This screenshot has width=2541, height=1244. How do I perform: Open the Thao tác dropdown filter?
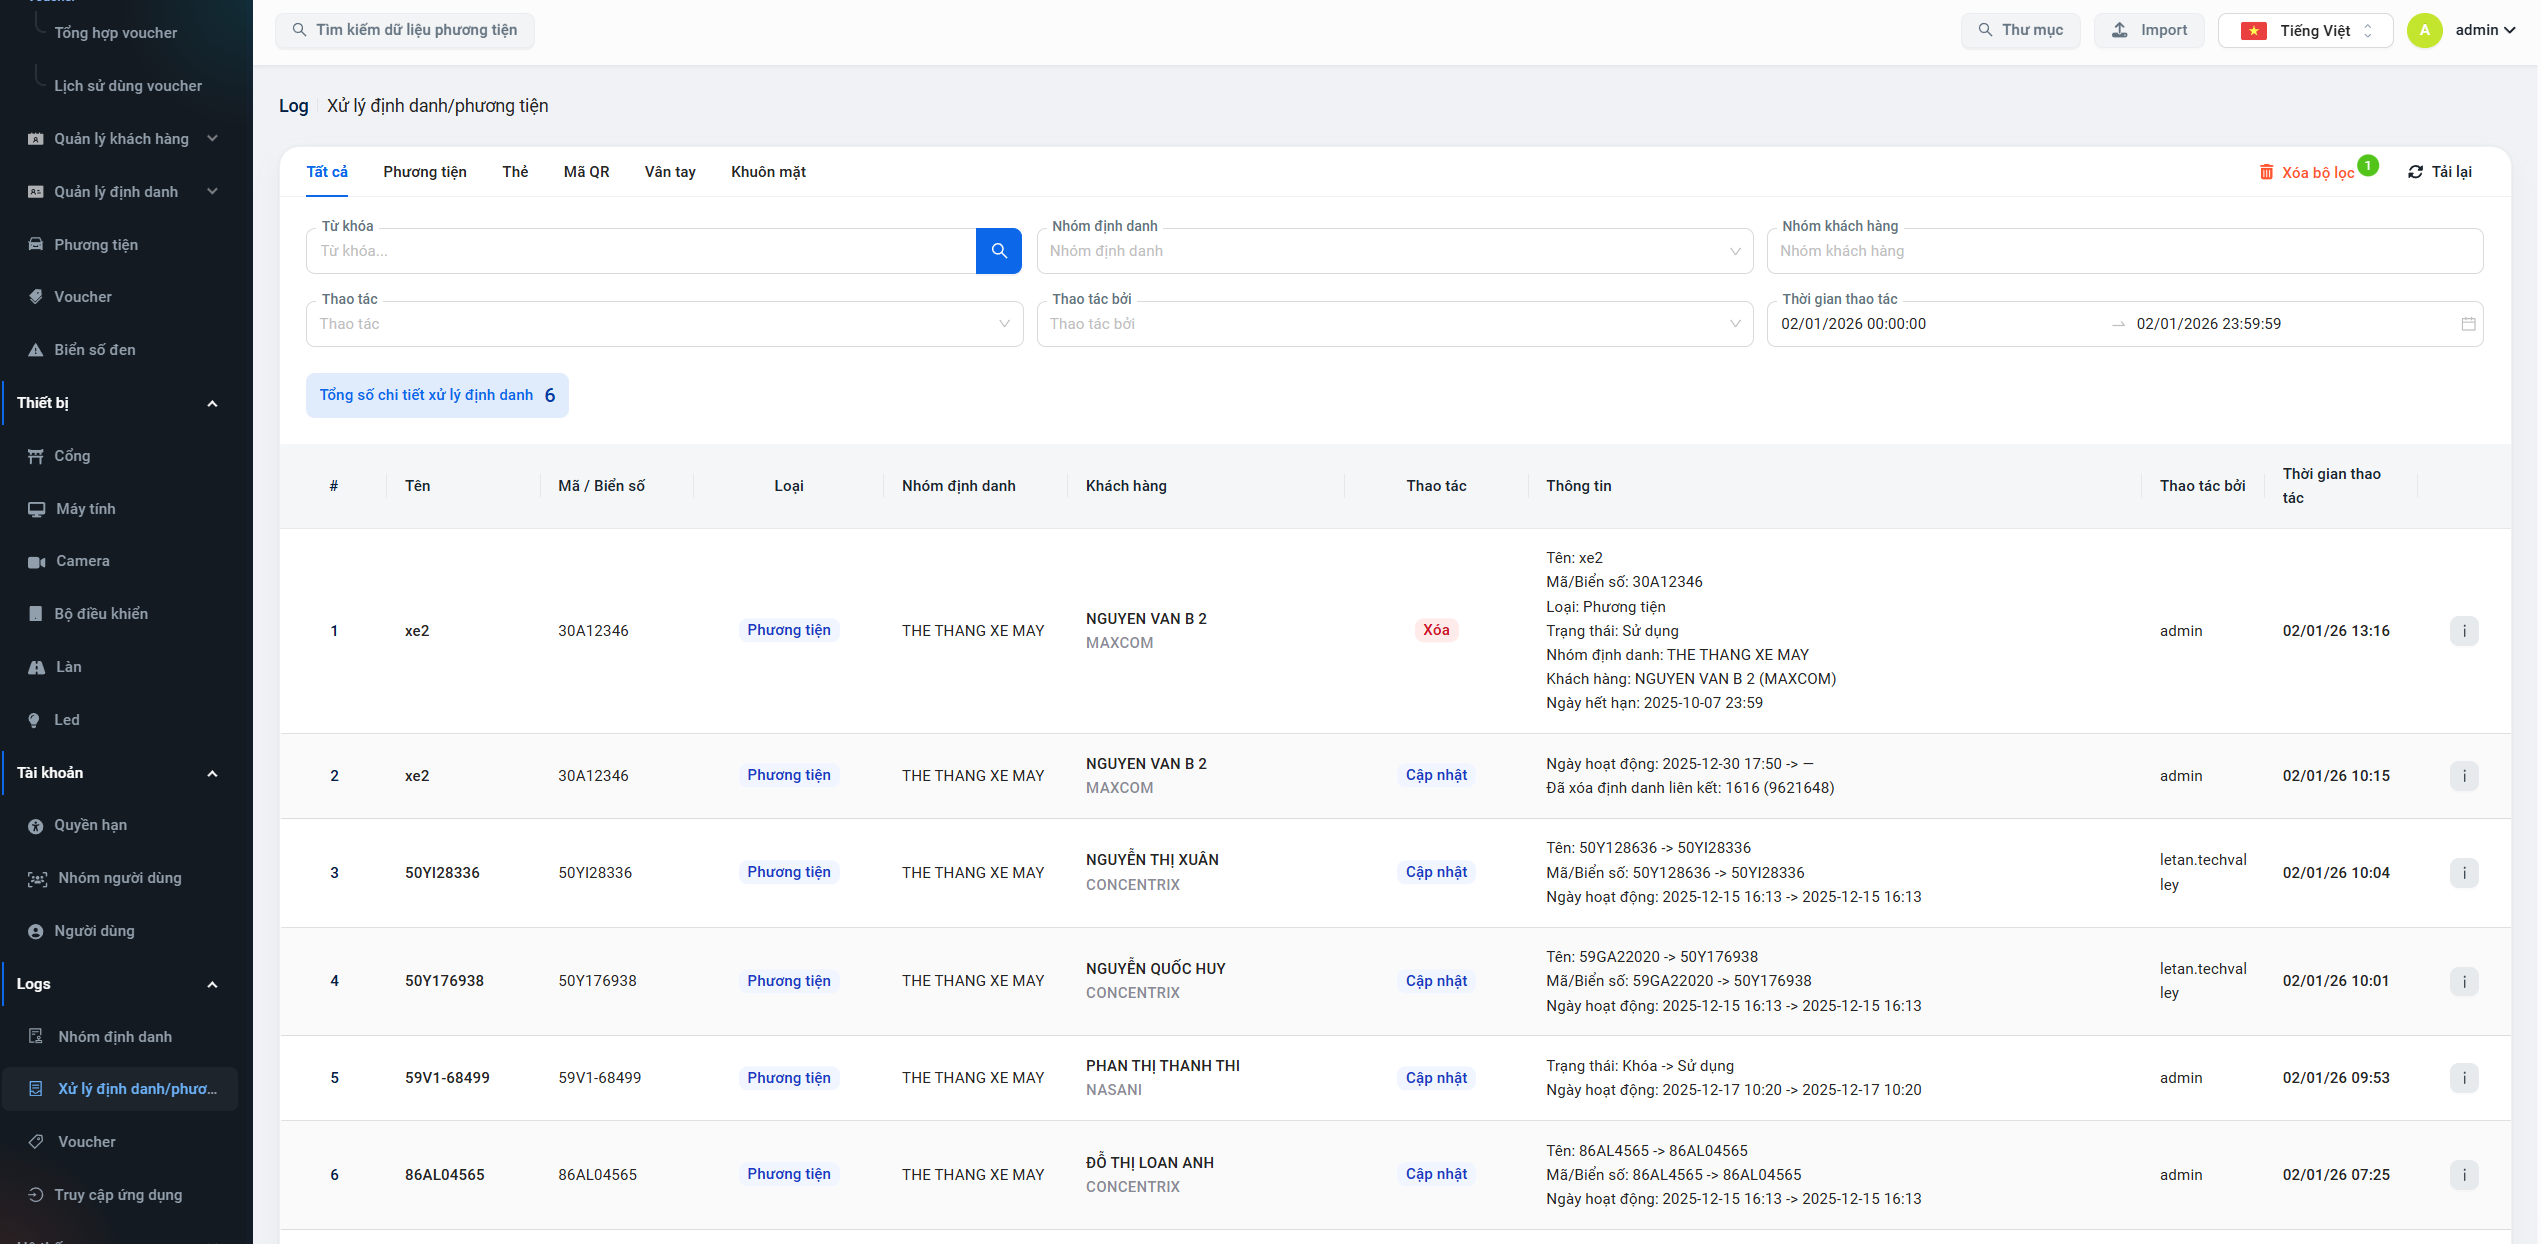(x=664, y=324)
